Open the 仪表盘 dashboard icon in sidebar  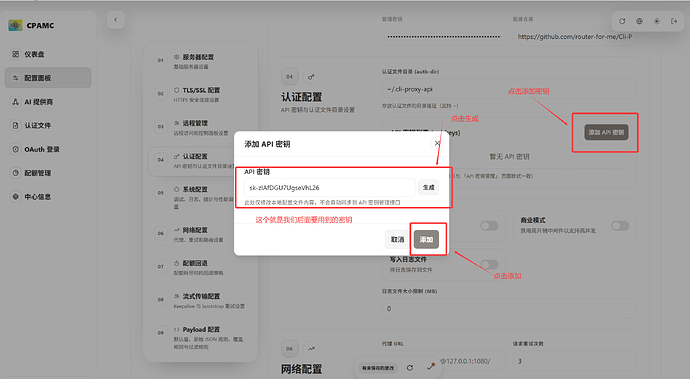[15, 54]
